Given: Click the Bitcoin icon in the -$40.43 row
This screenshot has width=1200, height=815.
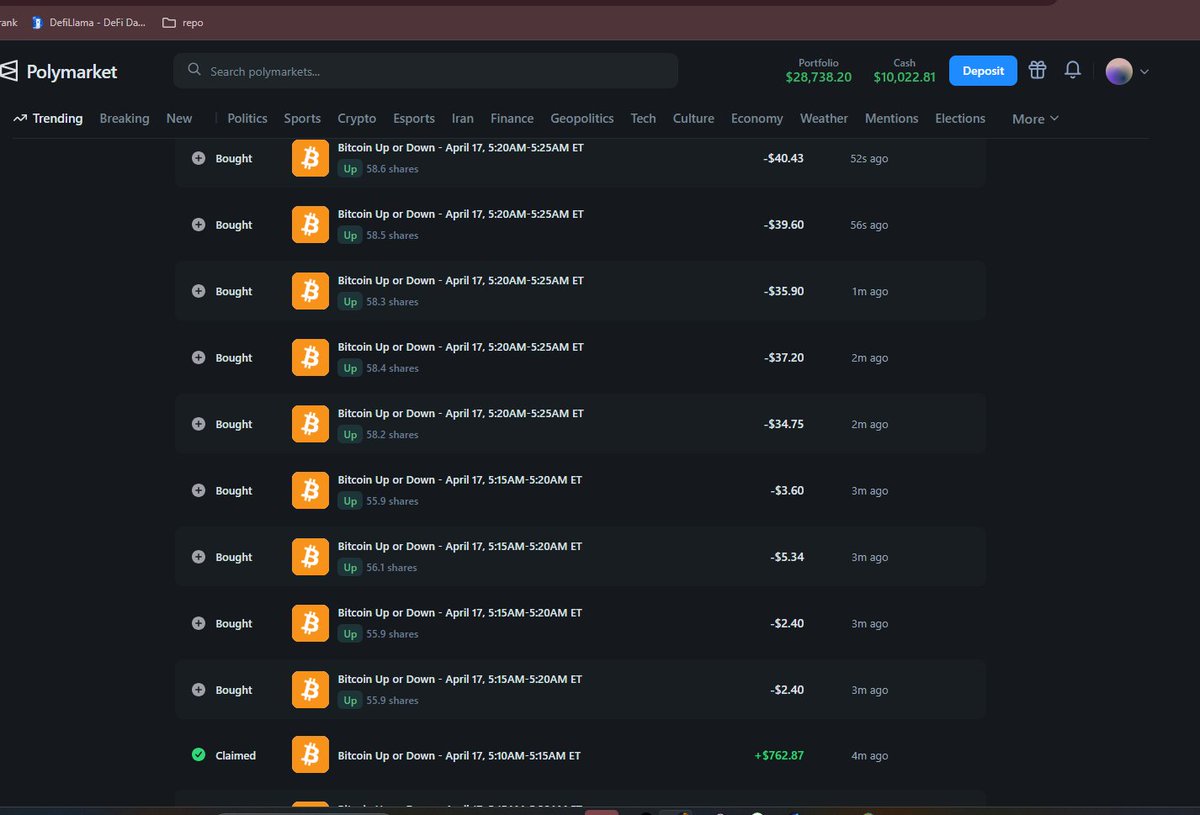Looking at the screenshot, I should (310, 158).
